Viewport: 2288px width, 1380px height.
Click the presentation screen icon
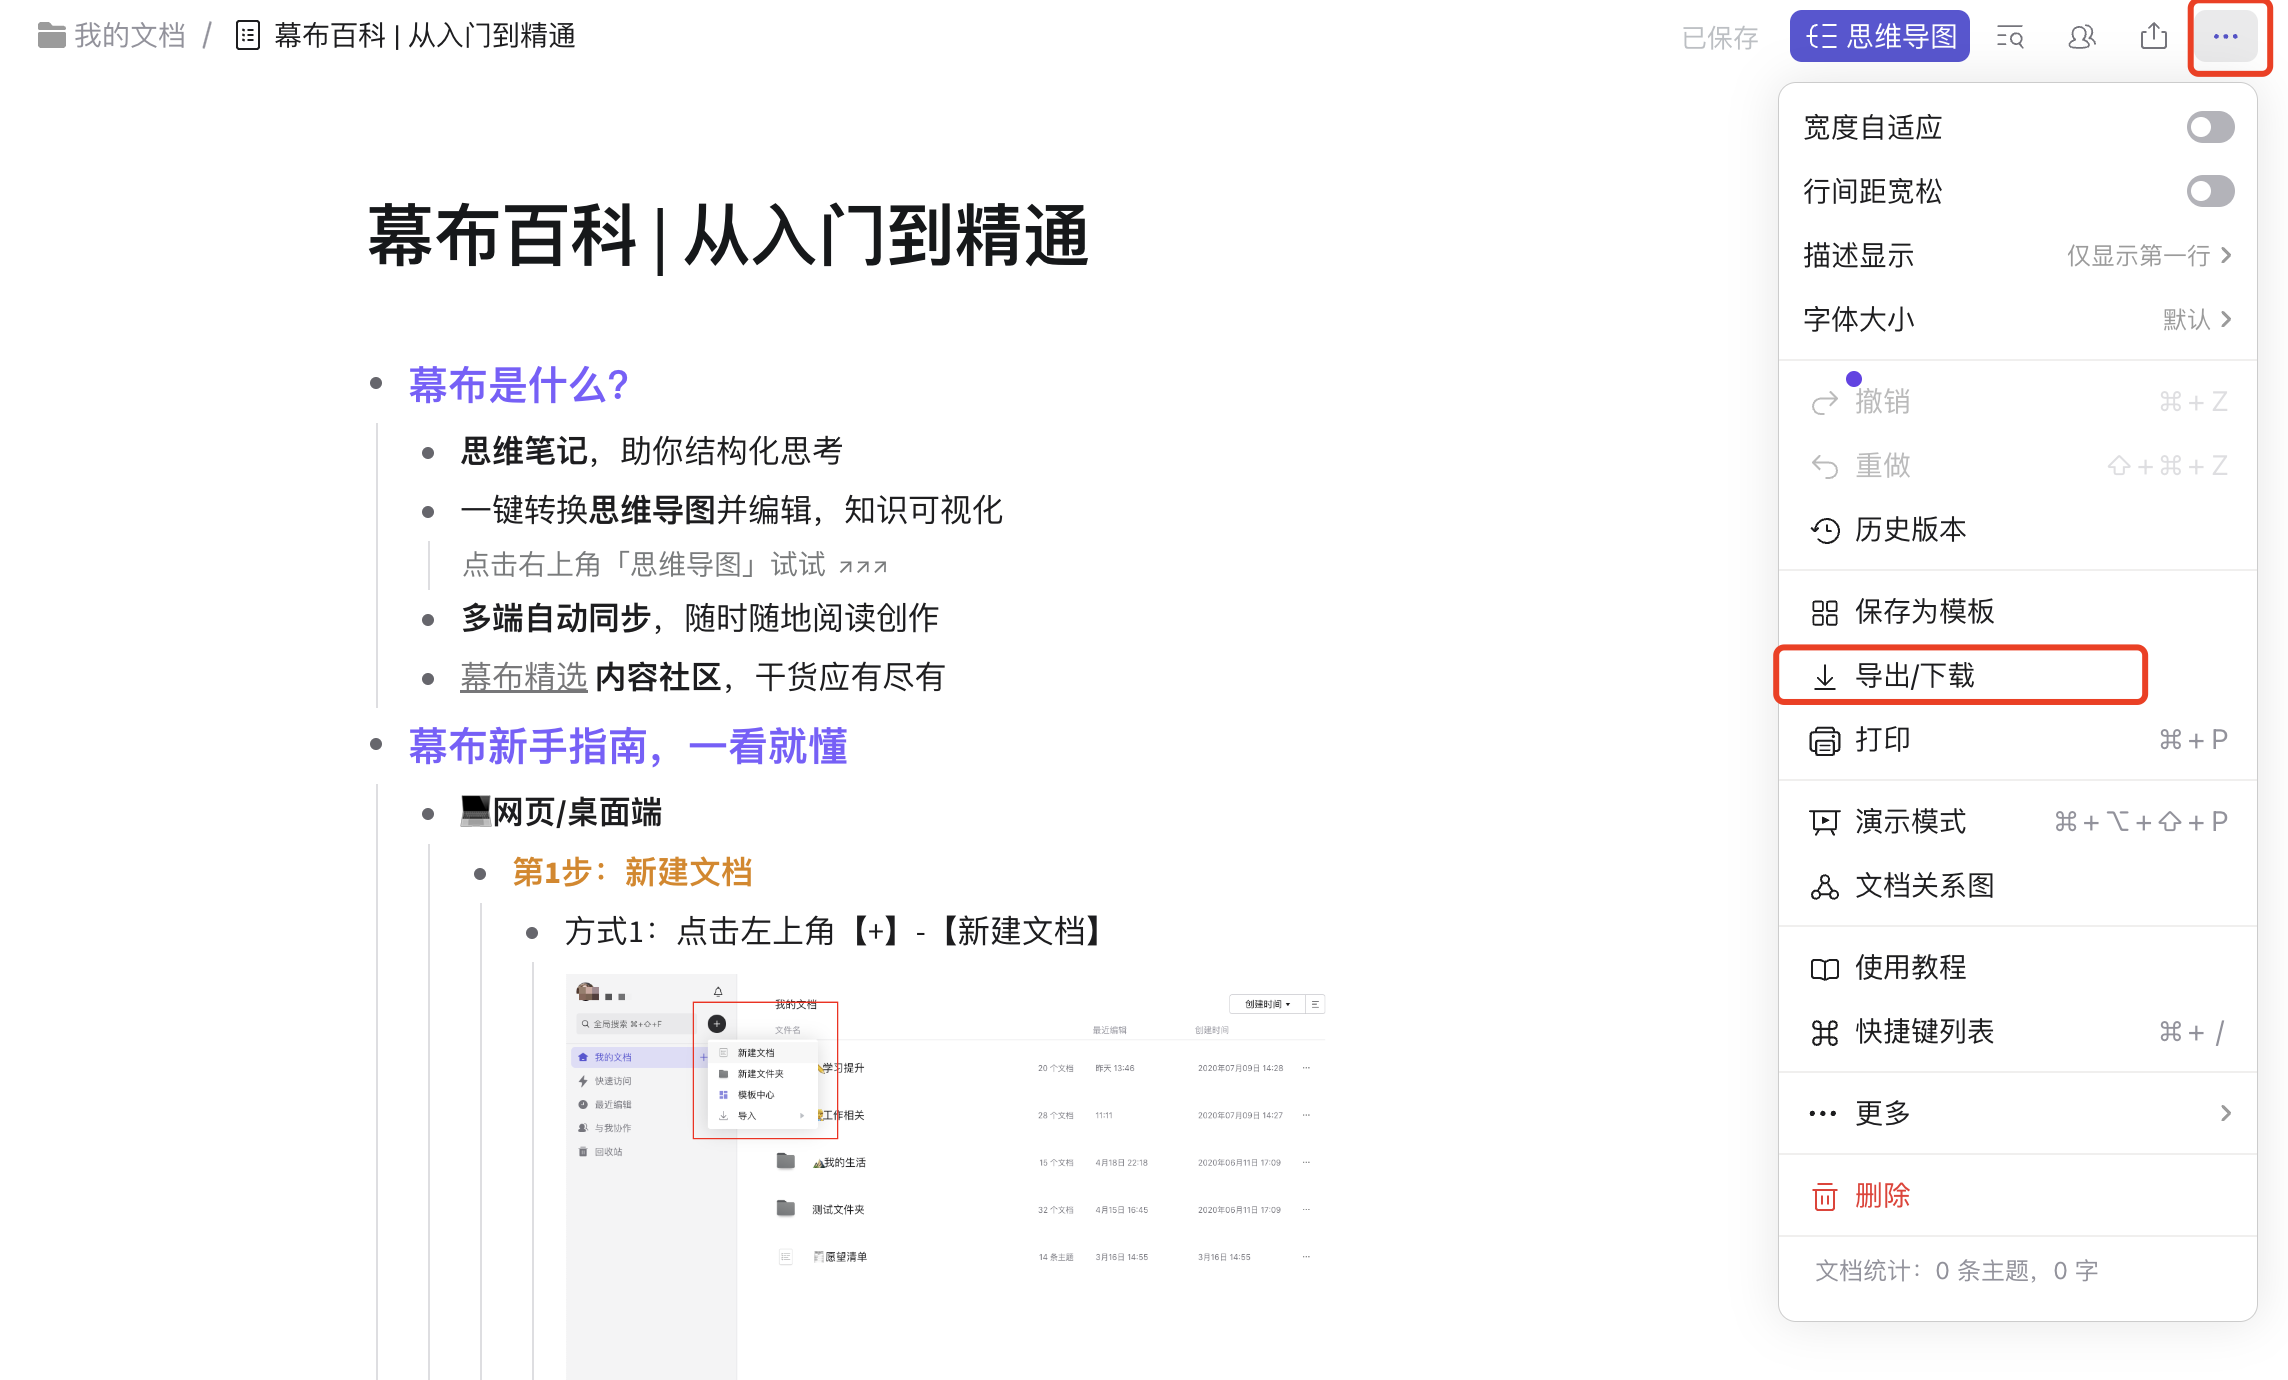(x=1825, y=822)
